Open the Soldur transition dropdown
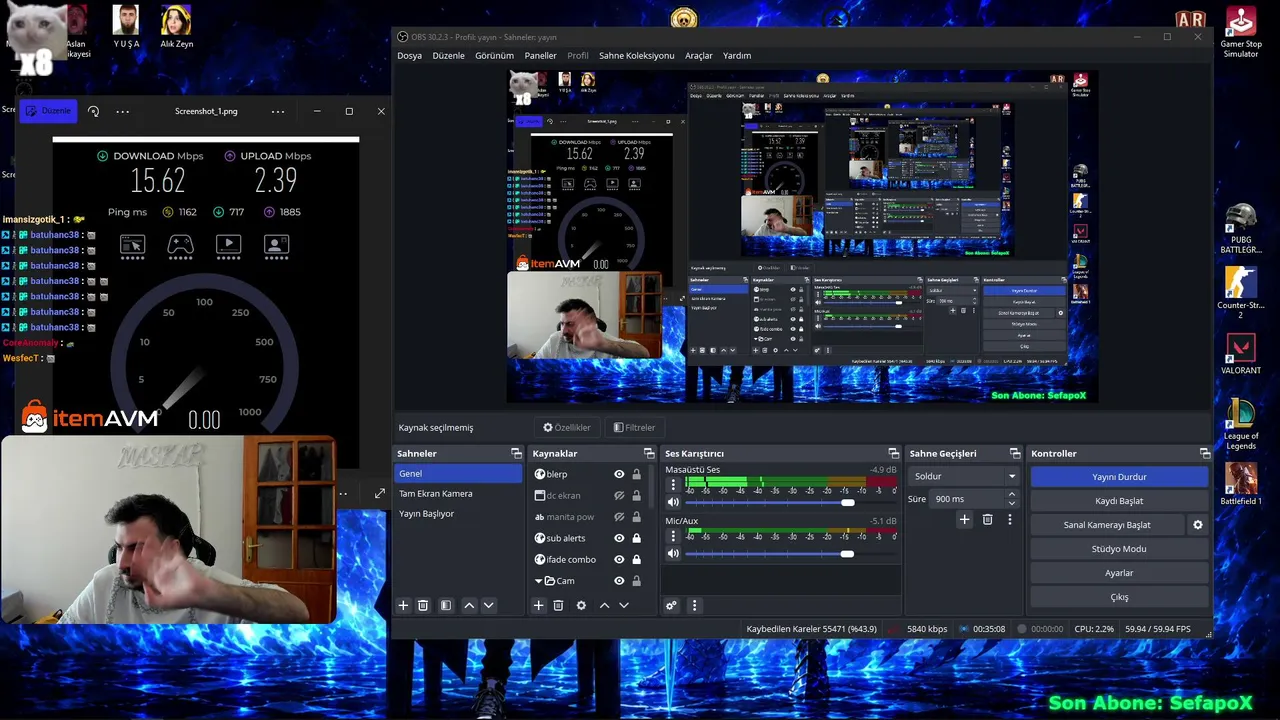The width and height of the screenshot is (1280, 720). (964, 476)
